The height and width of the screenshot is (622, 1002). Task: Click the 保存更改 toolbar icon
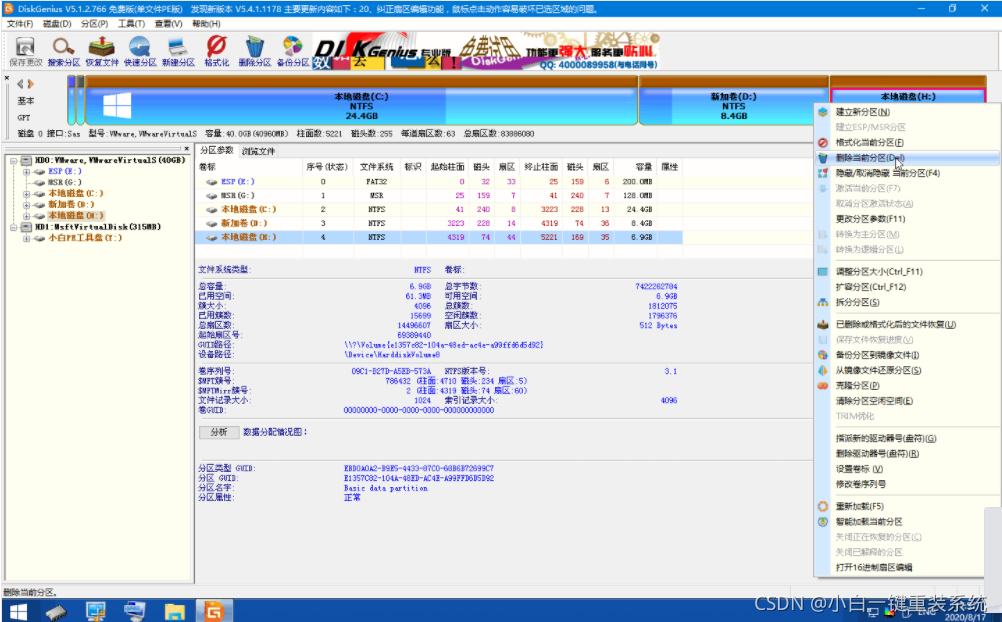25,51
